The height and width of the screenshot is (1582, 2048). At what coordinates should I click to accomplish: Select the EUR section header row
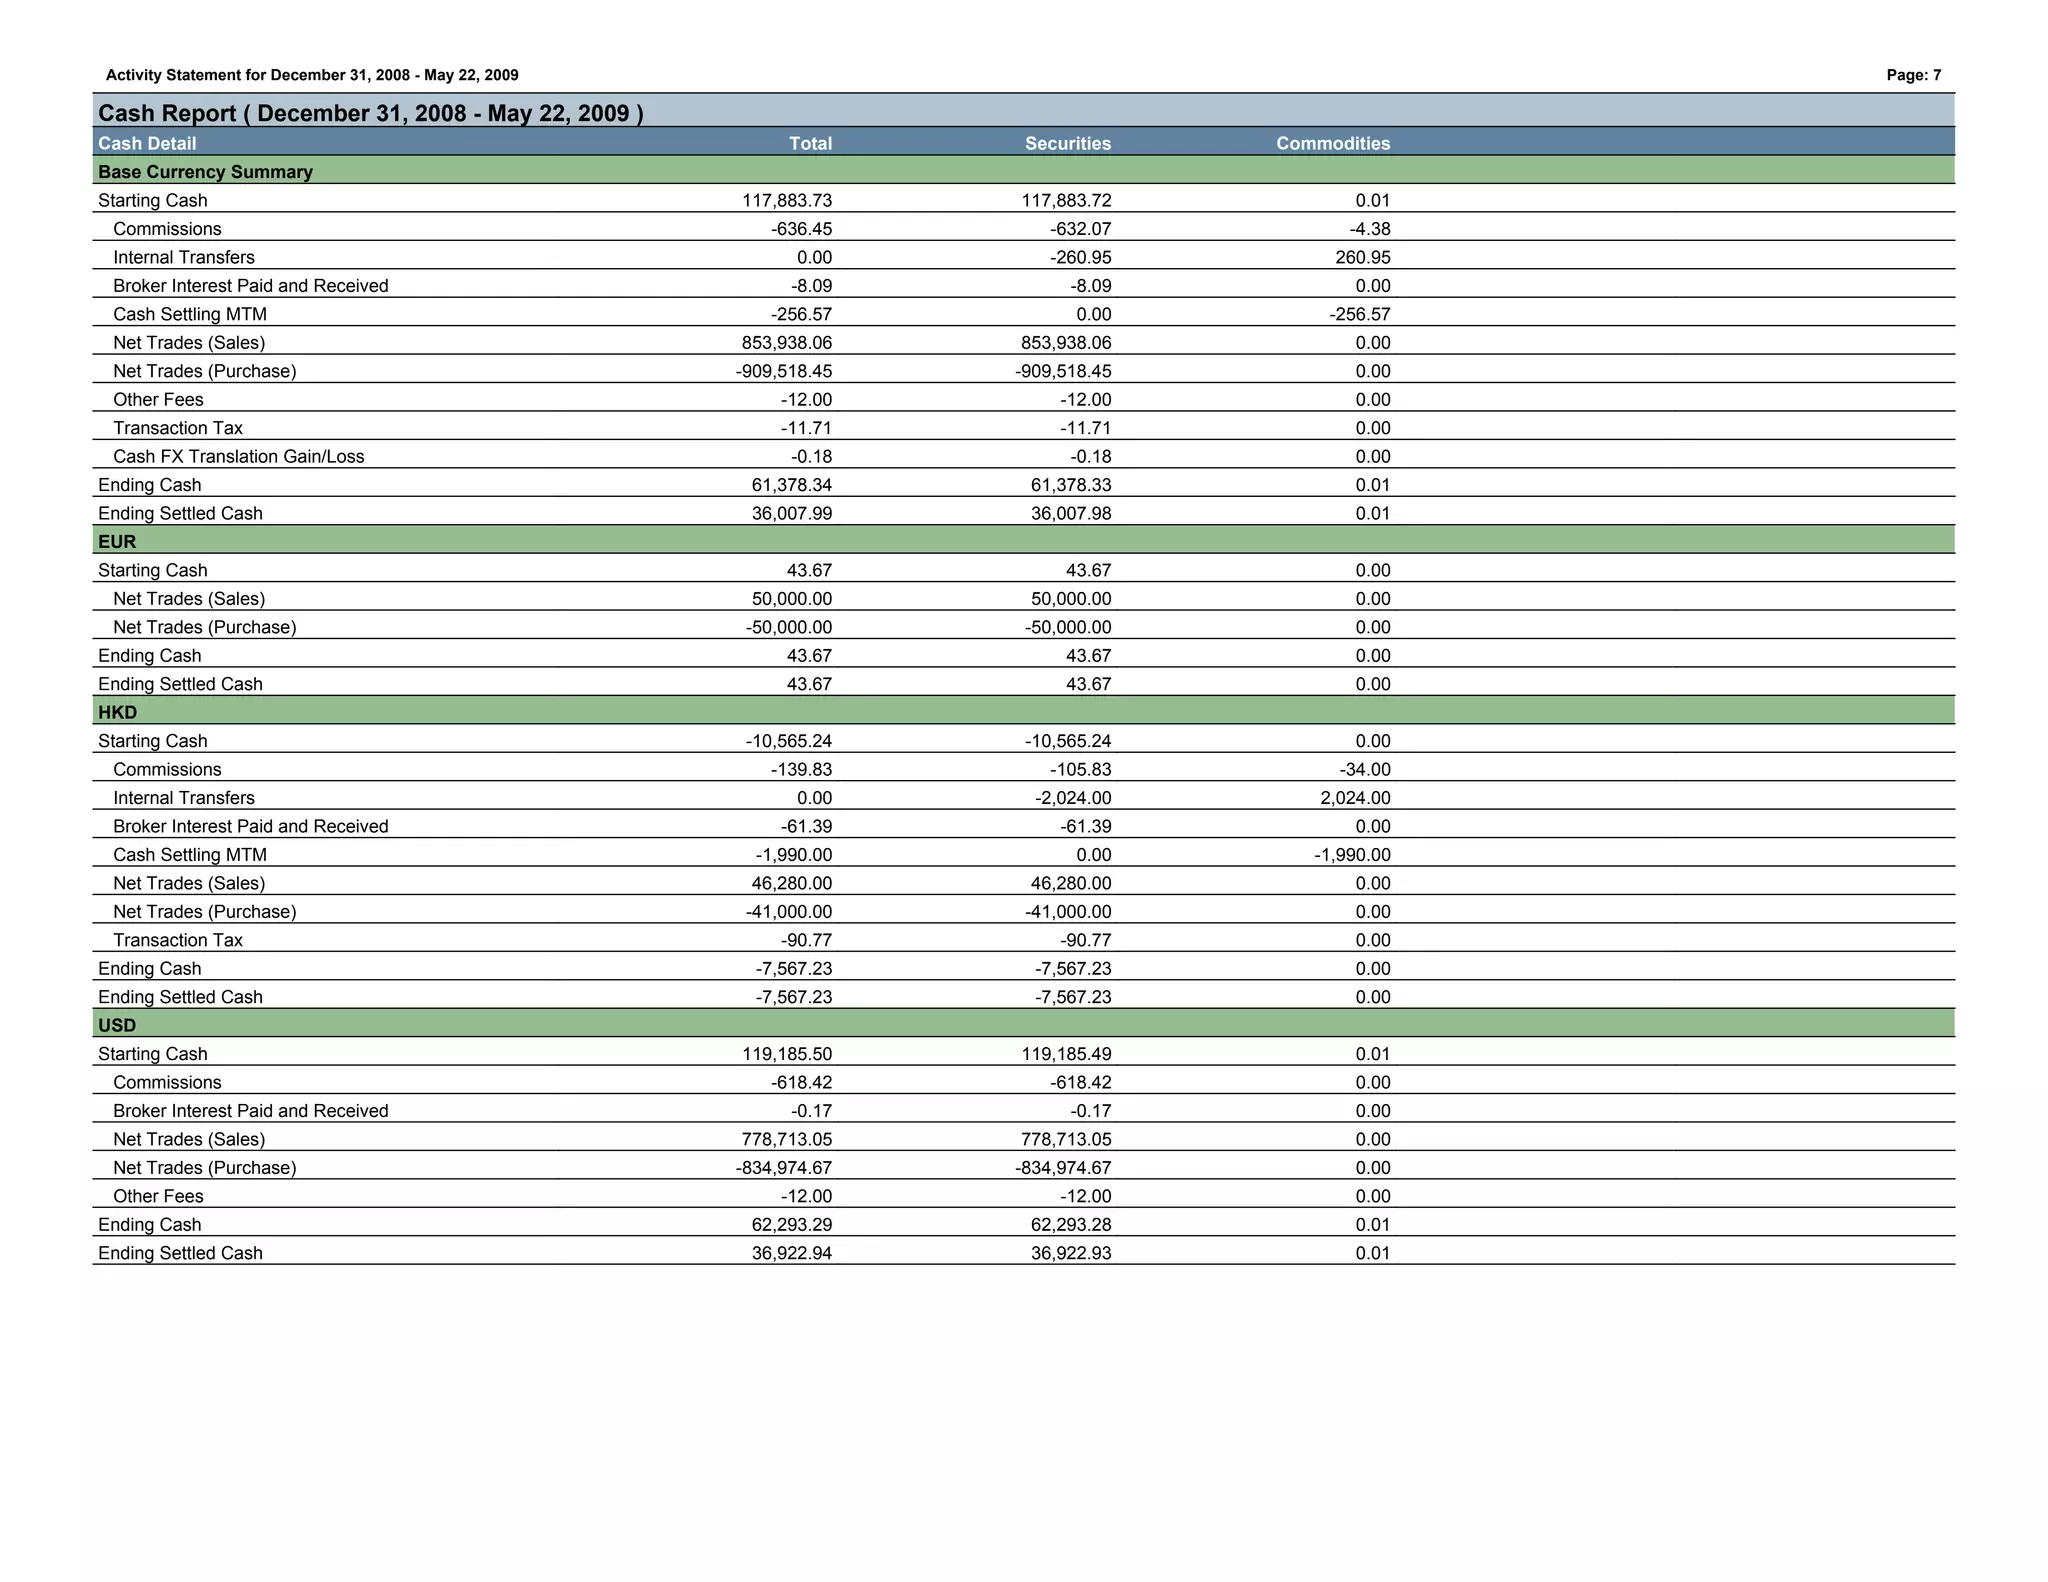click(117, 542)
